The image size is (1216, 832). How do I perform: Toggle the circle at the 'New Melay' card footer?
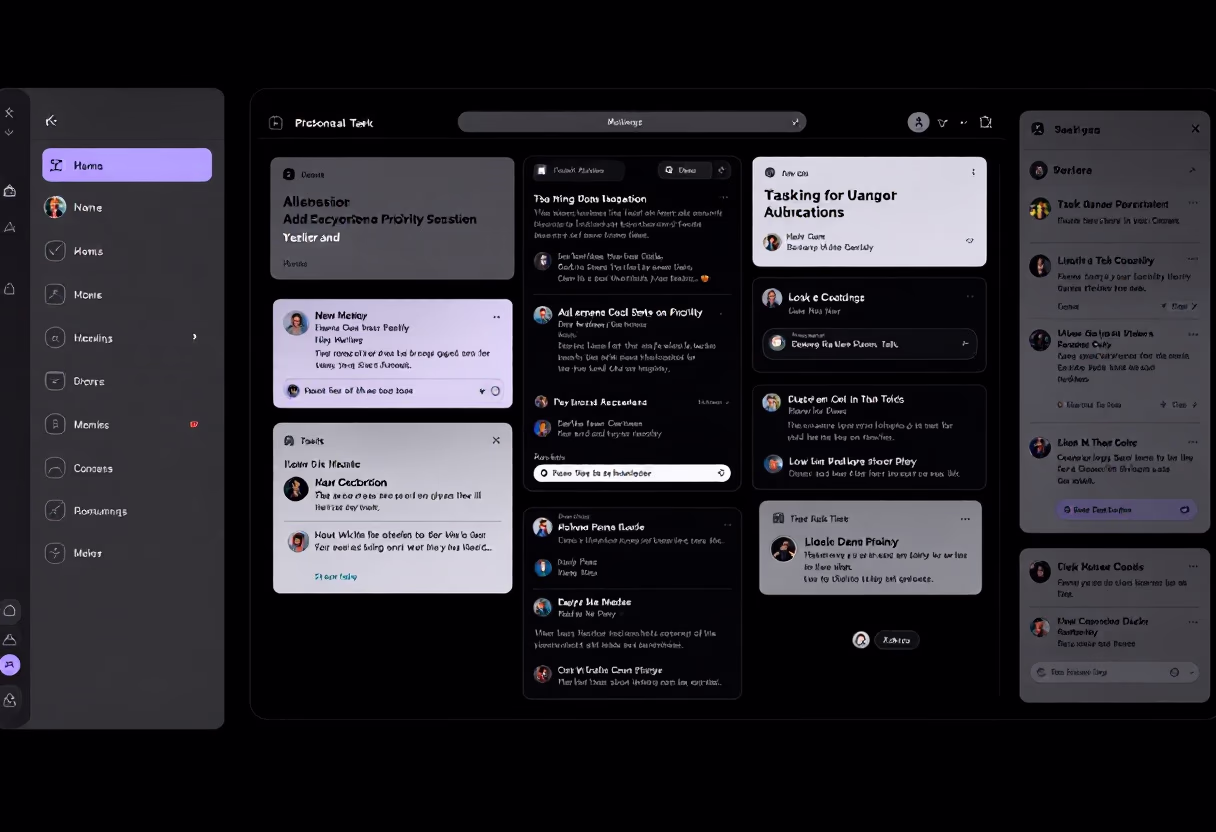495,391
